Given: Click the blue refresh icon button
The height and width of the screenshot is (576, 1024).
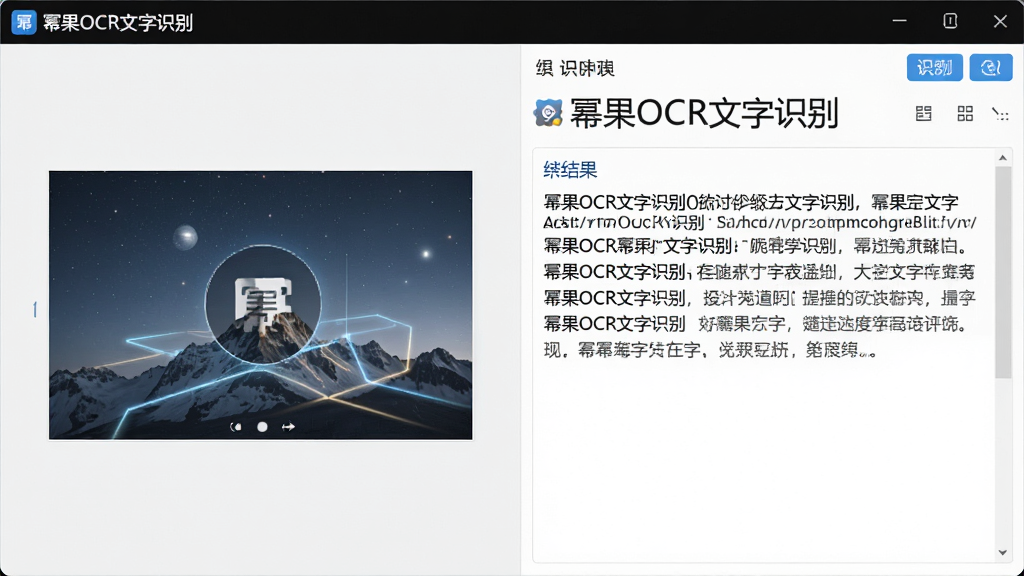Looking at the screenshot, I should tap(991, 67).
